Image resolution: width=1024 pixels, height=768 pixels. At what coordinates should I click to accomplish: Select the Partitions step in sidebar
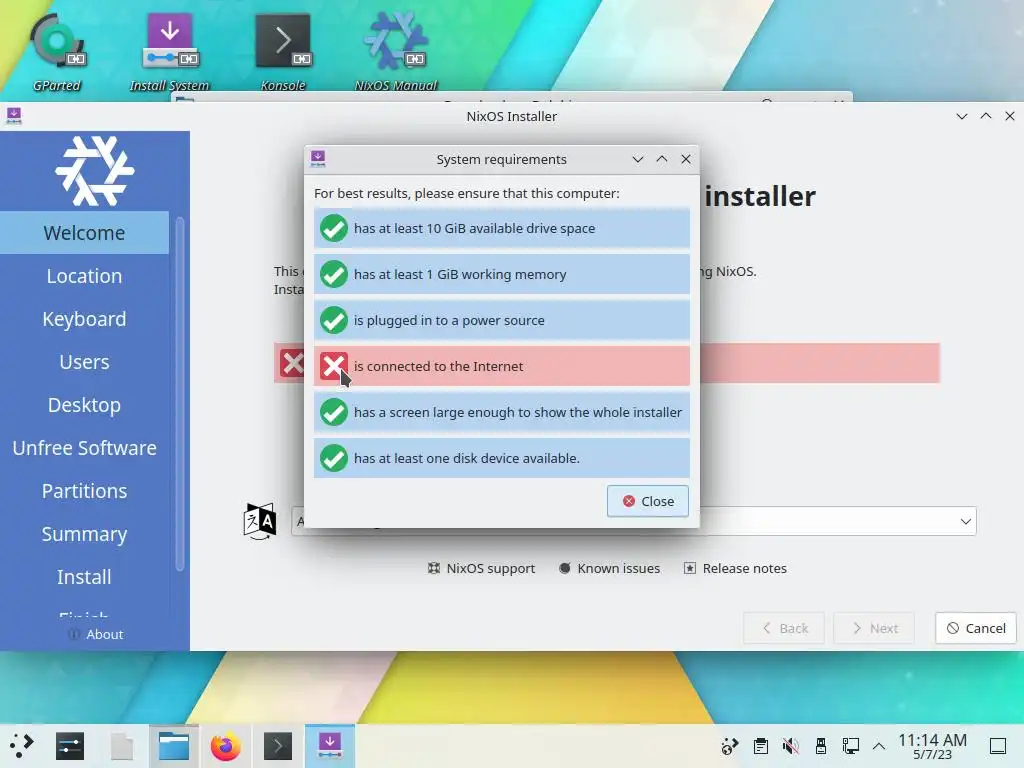pos(84,491)
